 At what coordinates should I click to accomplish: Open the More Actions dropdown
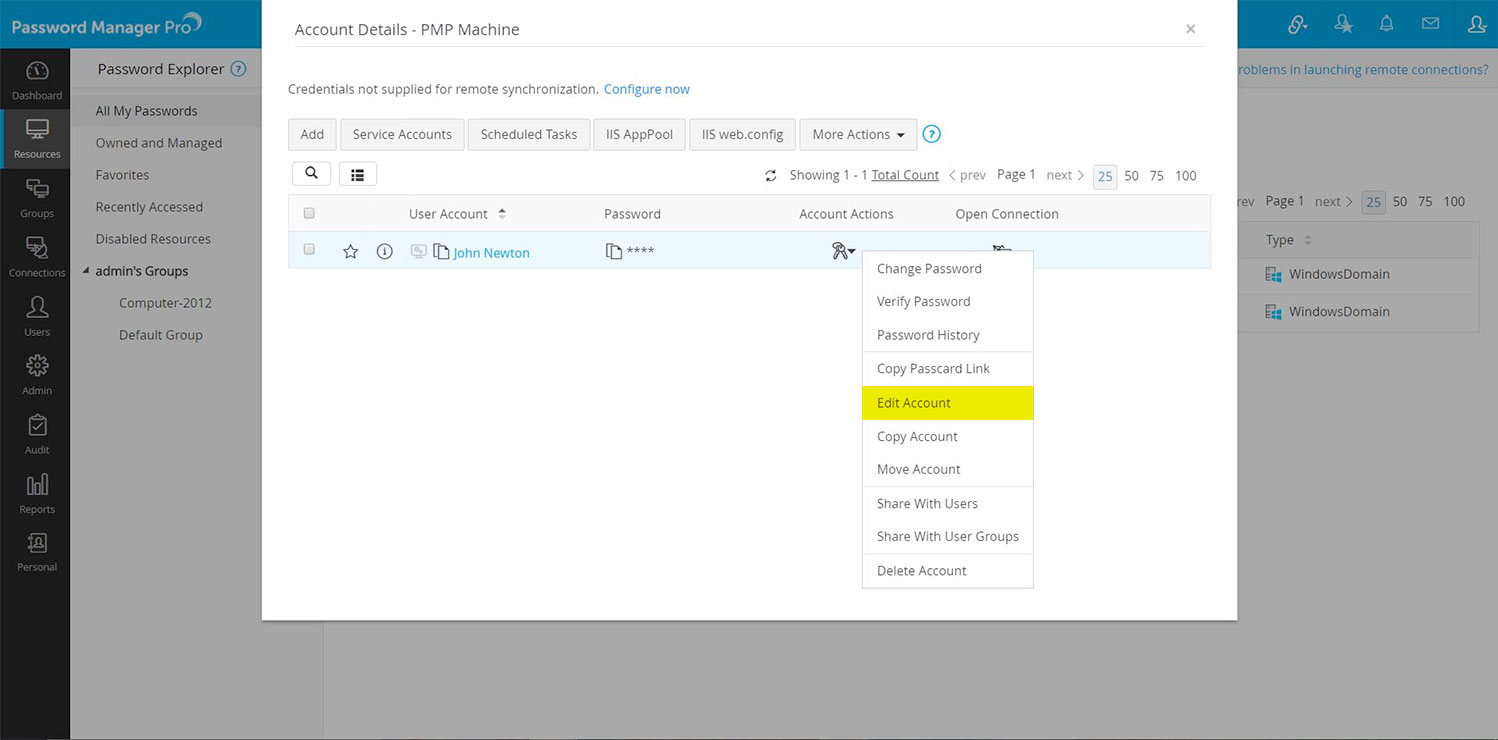tap(857, 134)
